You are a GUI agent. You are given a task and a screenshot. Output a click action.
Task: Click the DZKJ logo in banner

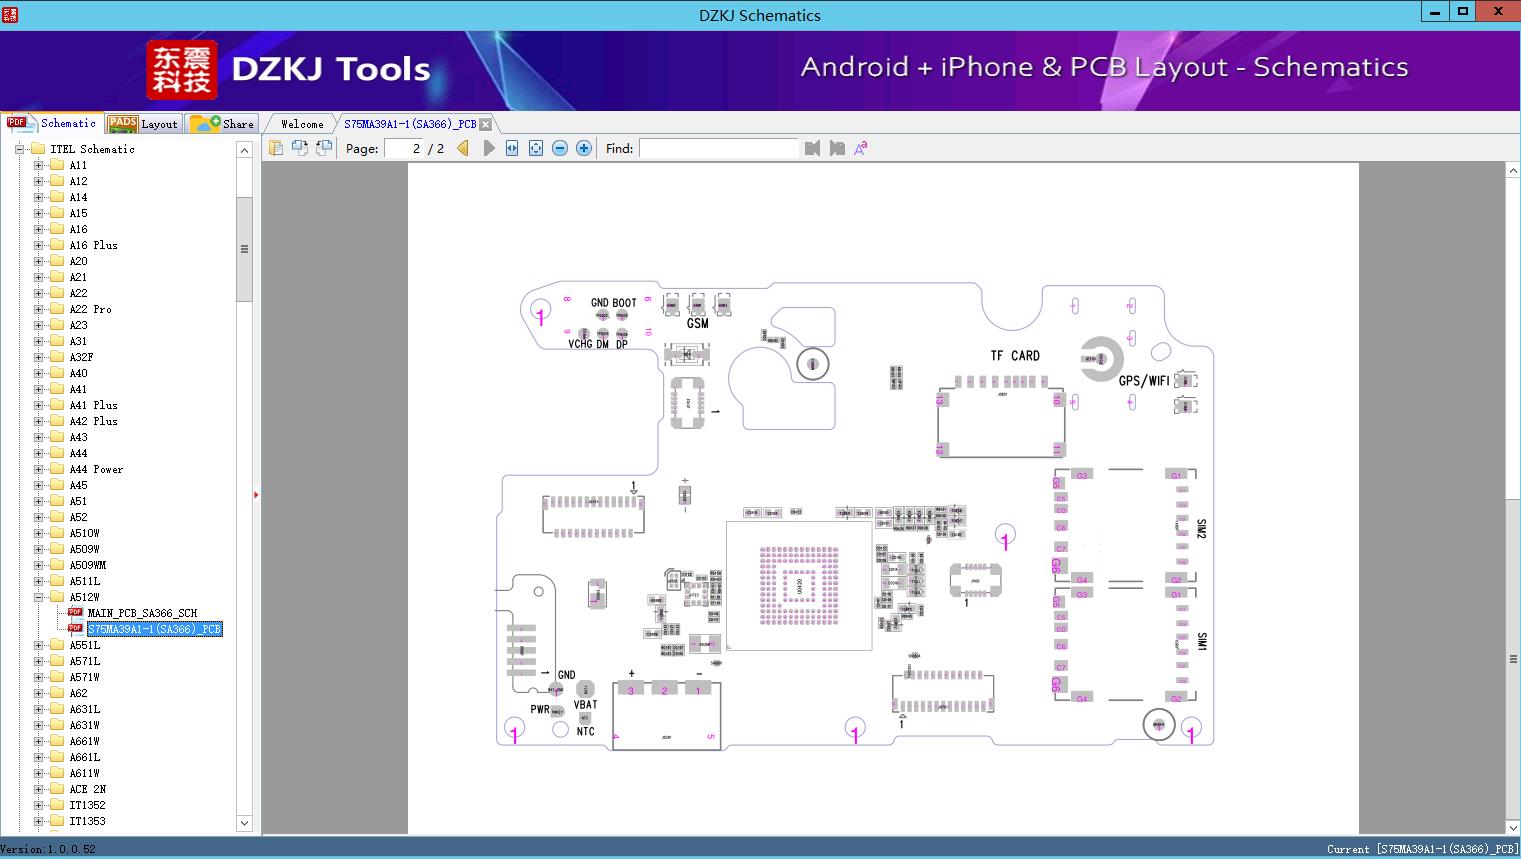pos(182,70)
